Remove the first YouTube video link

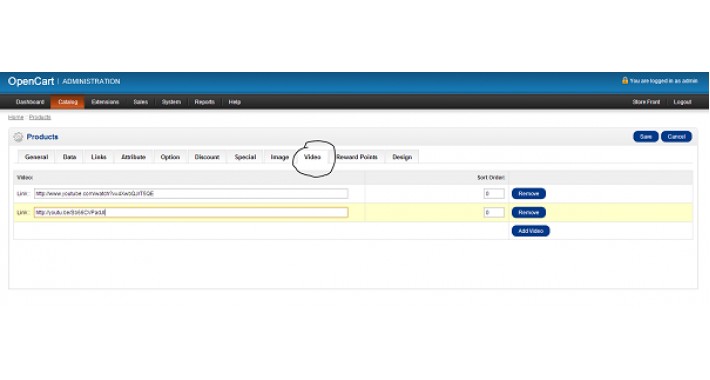coord(528,194)
